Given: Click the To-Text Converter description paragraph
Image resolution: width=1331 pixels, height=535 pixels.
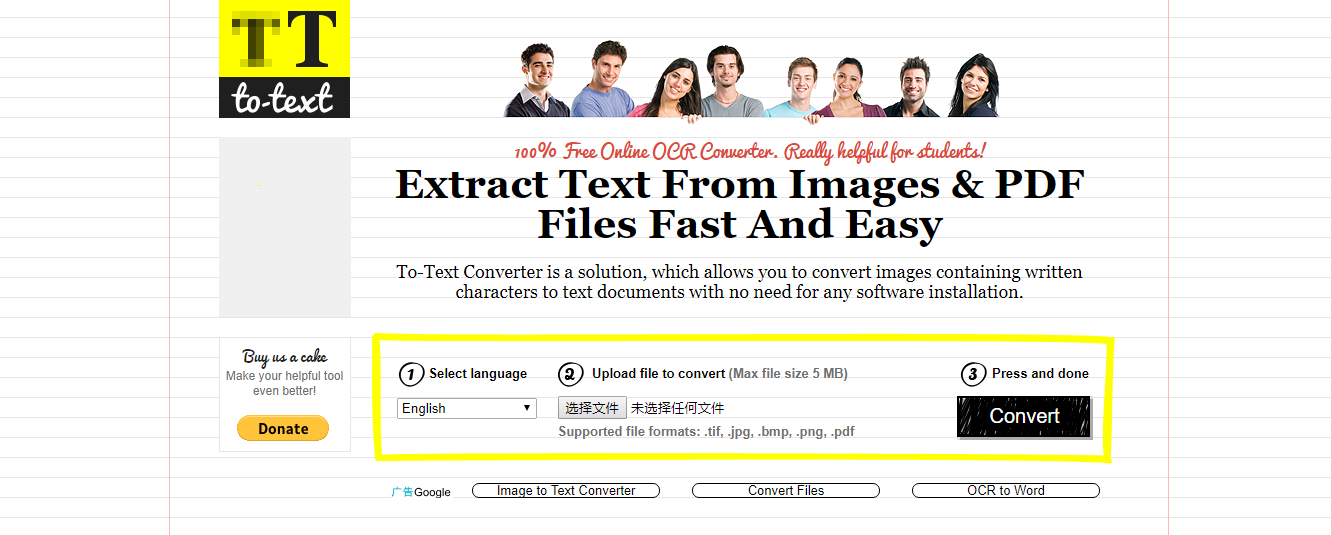Looking at the screenshot, I should pyautogui.click(x=739, y=282).
